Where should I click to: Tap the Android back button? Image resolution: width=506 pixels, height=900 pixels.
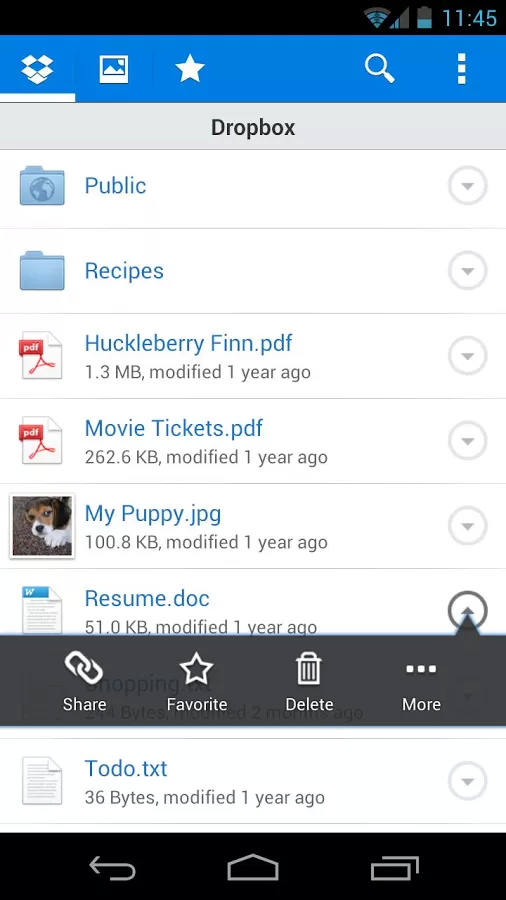[112, 867]
